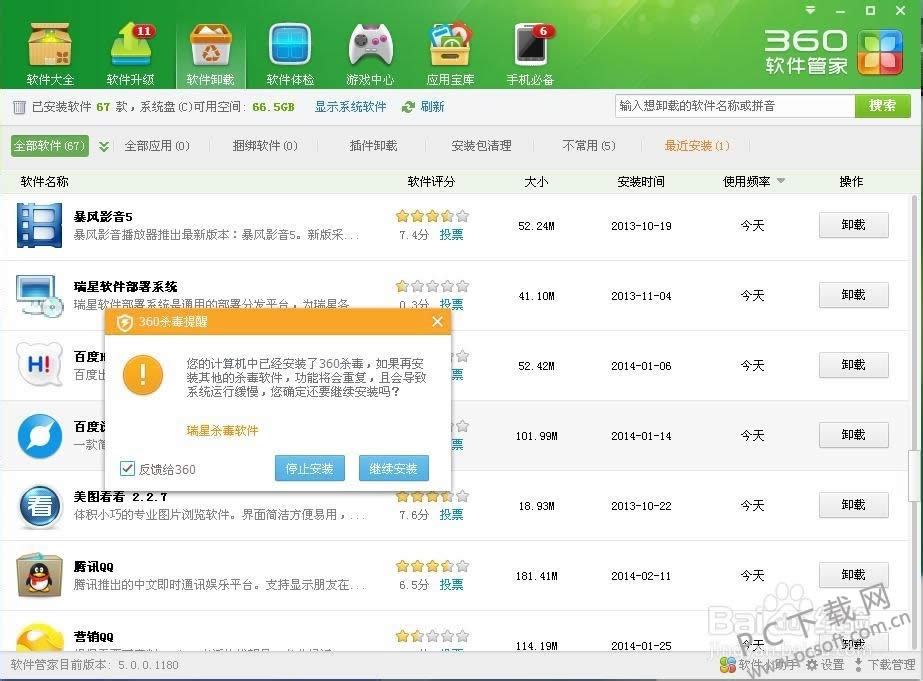
Task: Sort by 大小 column header
Action: [536, 181]
